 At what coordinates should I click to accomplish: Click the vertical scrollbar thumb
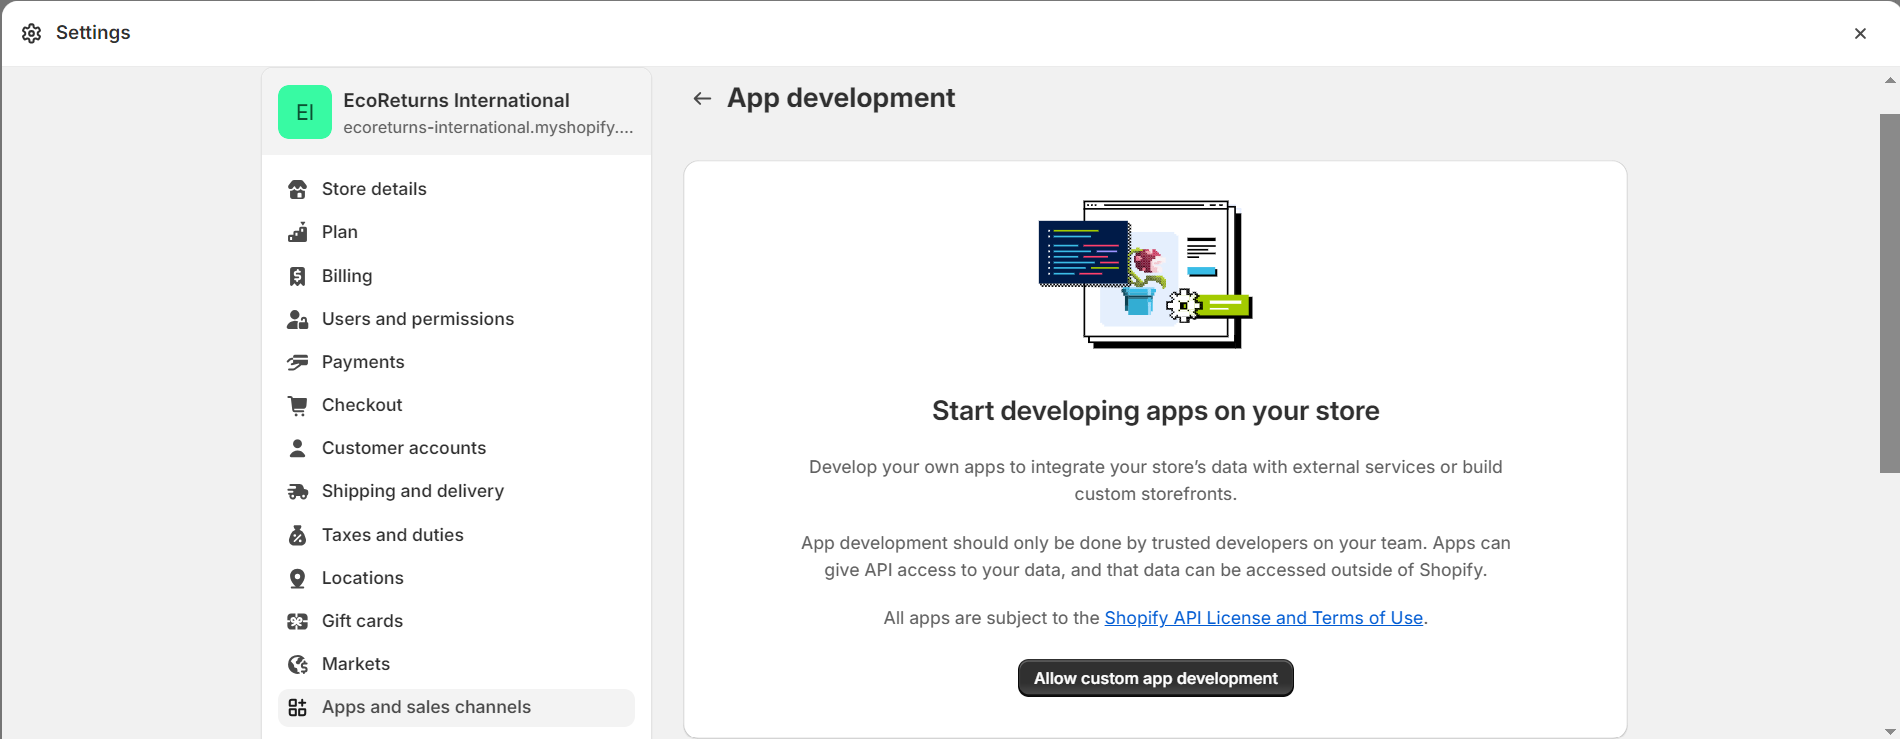click(x=1889, y=292)
